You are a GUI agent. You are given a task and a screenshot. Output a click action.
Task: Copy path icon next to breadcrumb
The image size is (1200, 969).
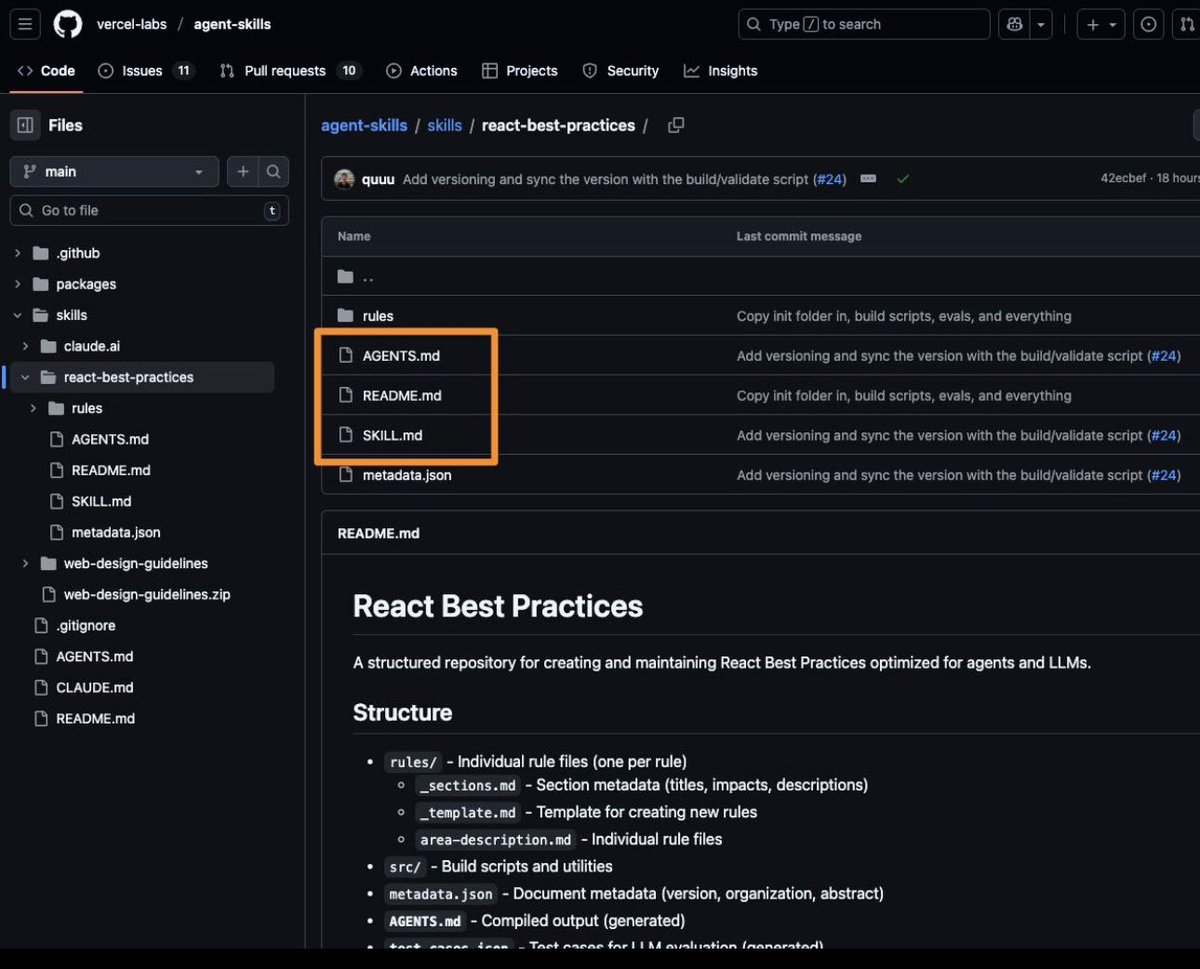[x=676, y=125]
